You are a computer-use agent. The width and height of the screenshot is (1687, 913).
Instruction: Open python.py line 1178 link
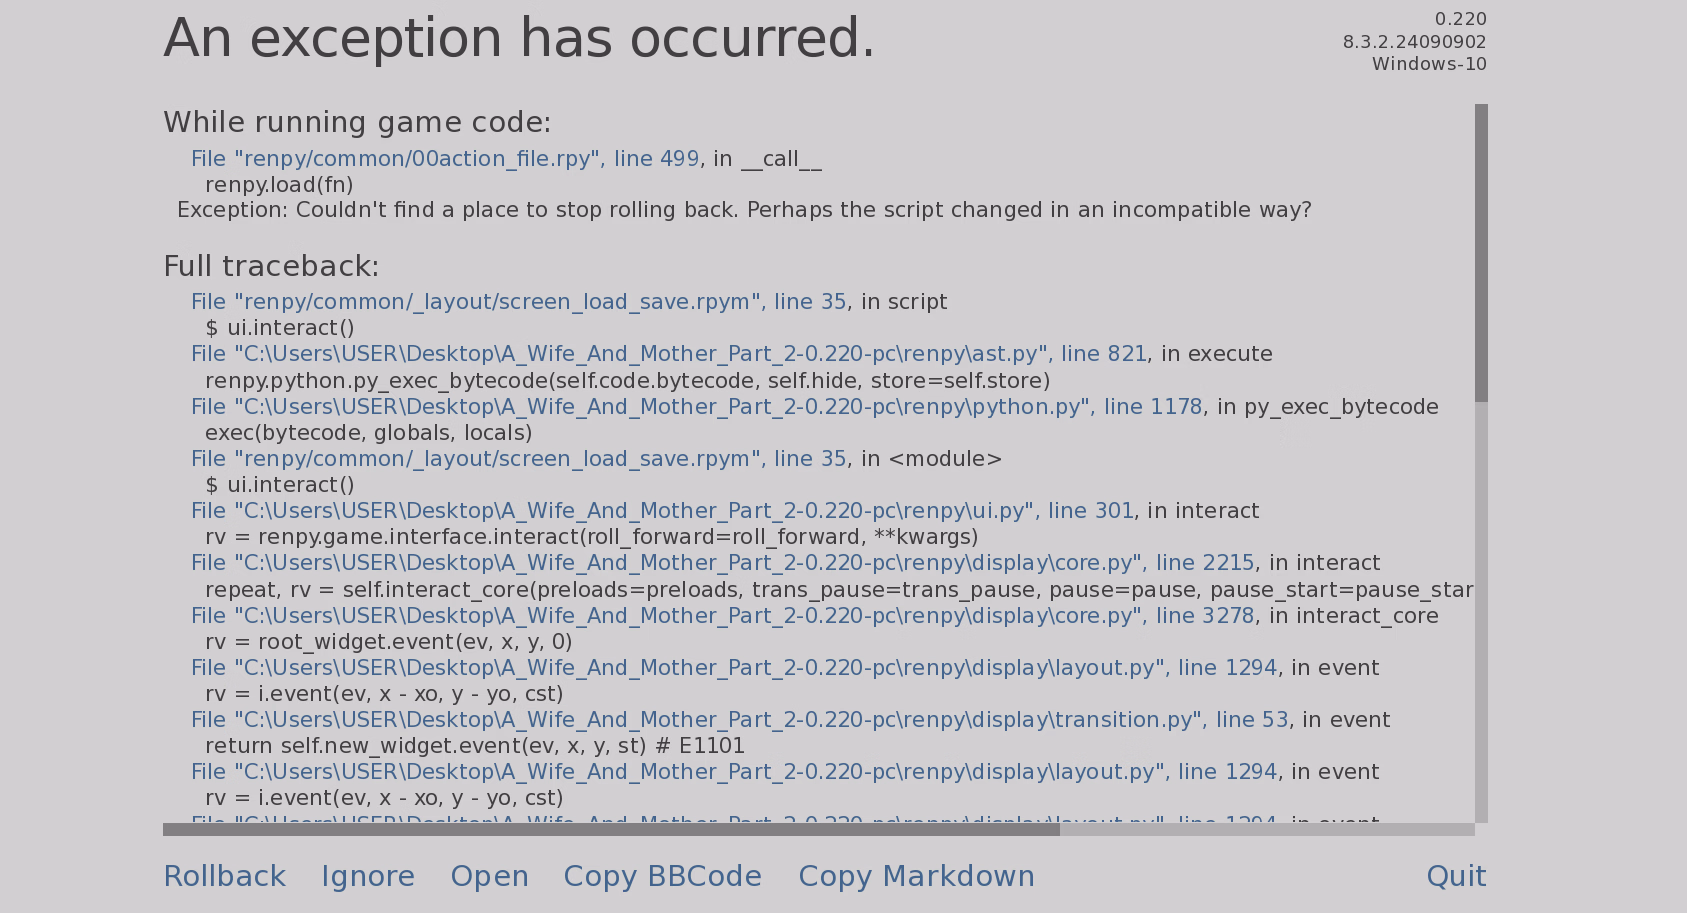point(696,407)
